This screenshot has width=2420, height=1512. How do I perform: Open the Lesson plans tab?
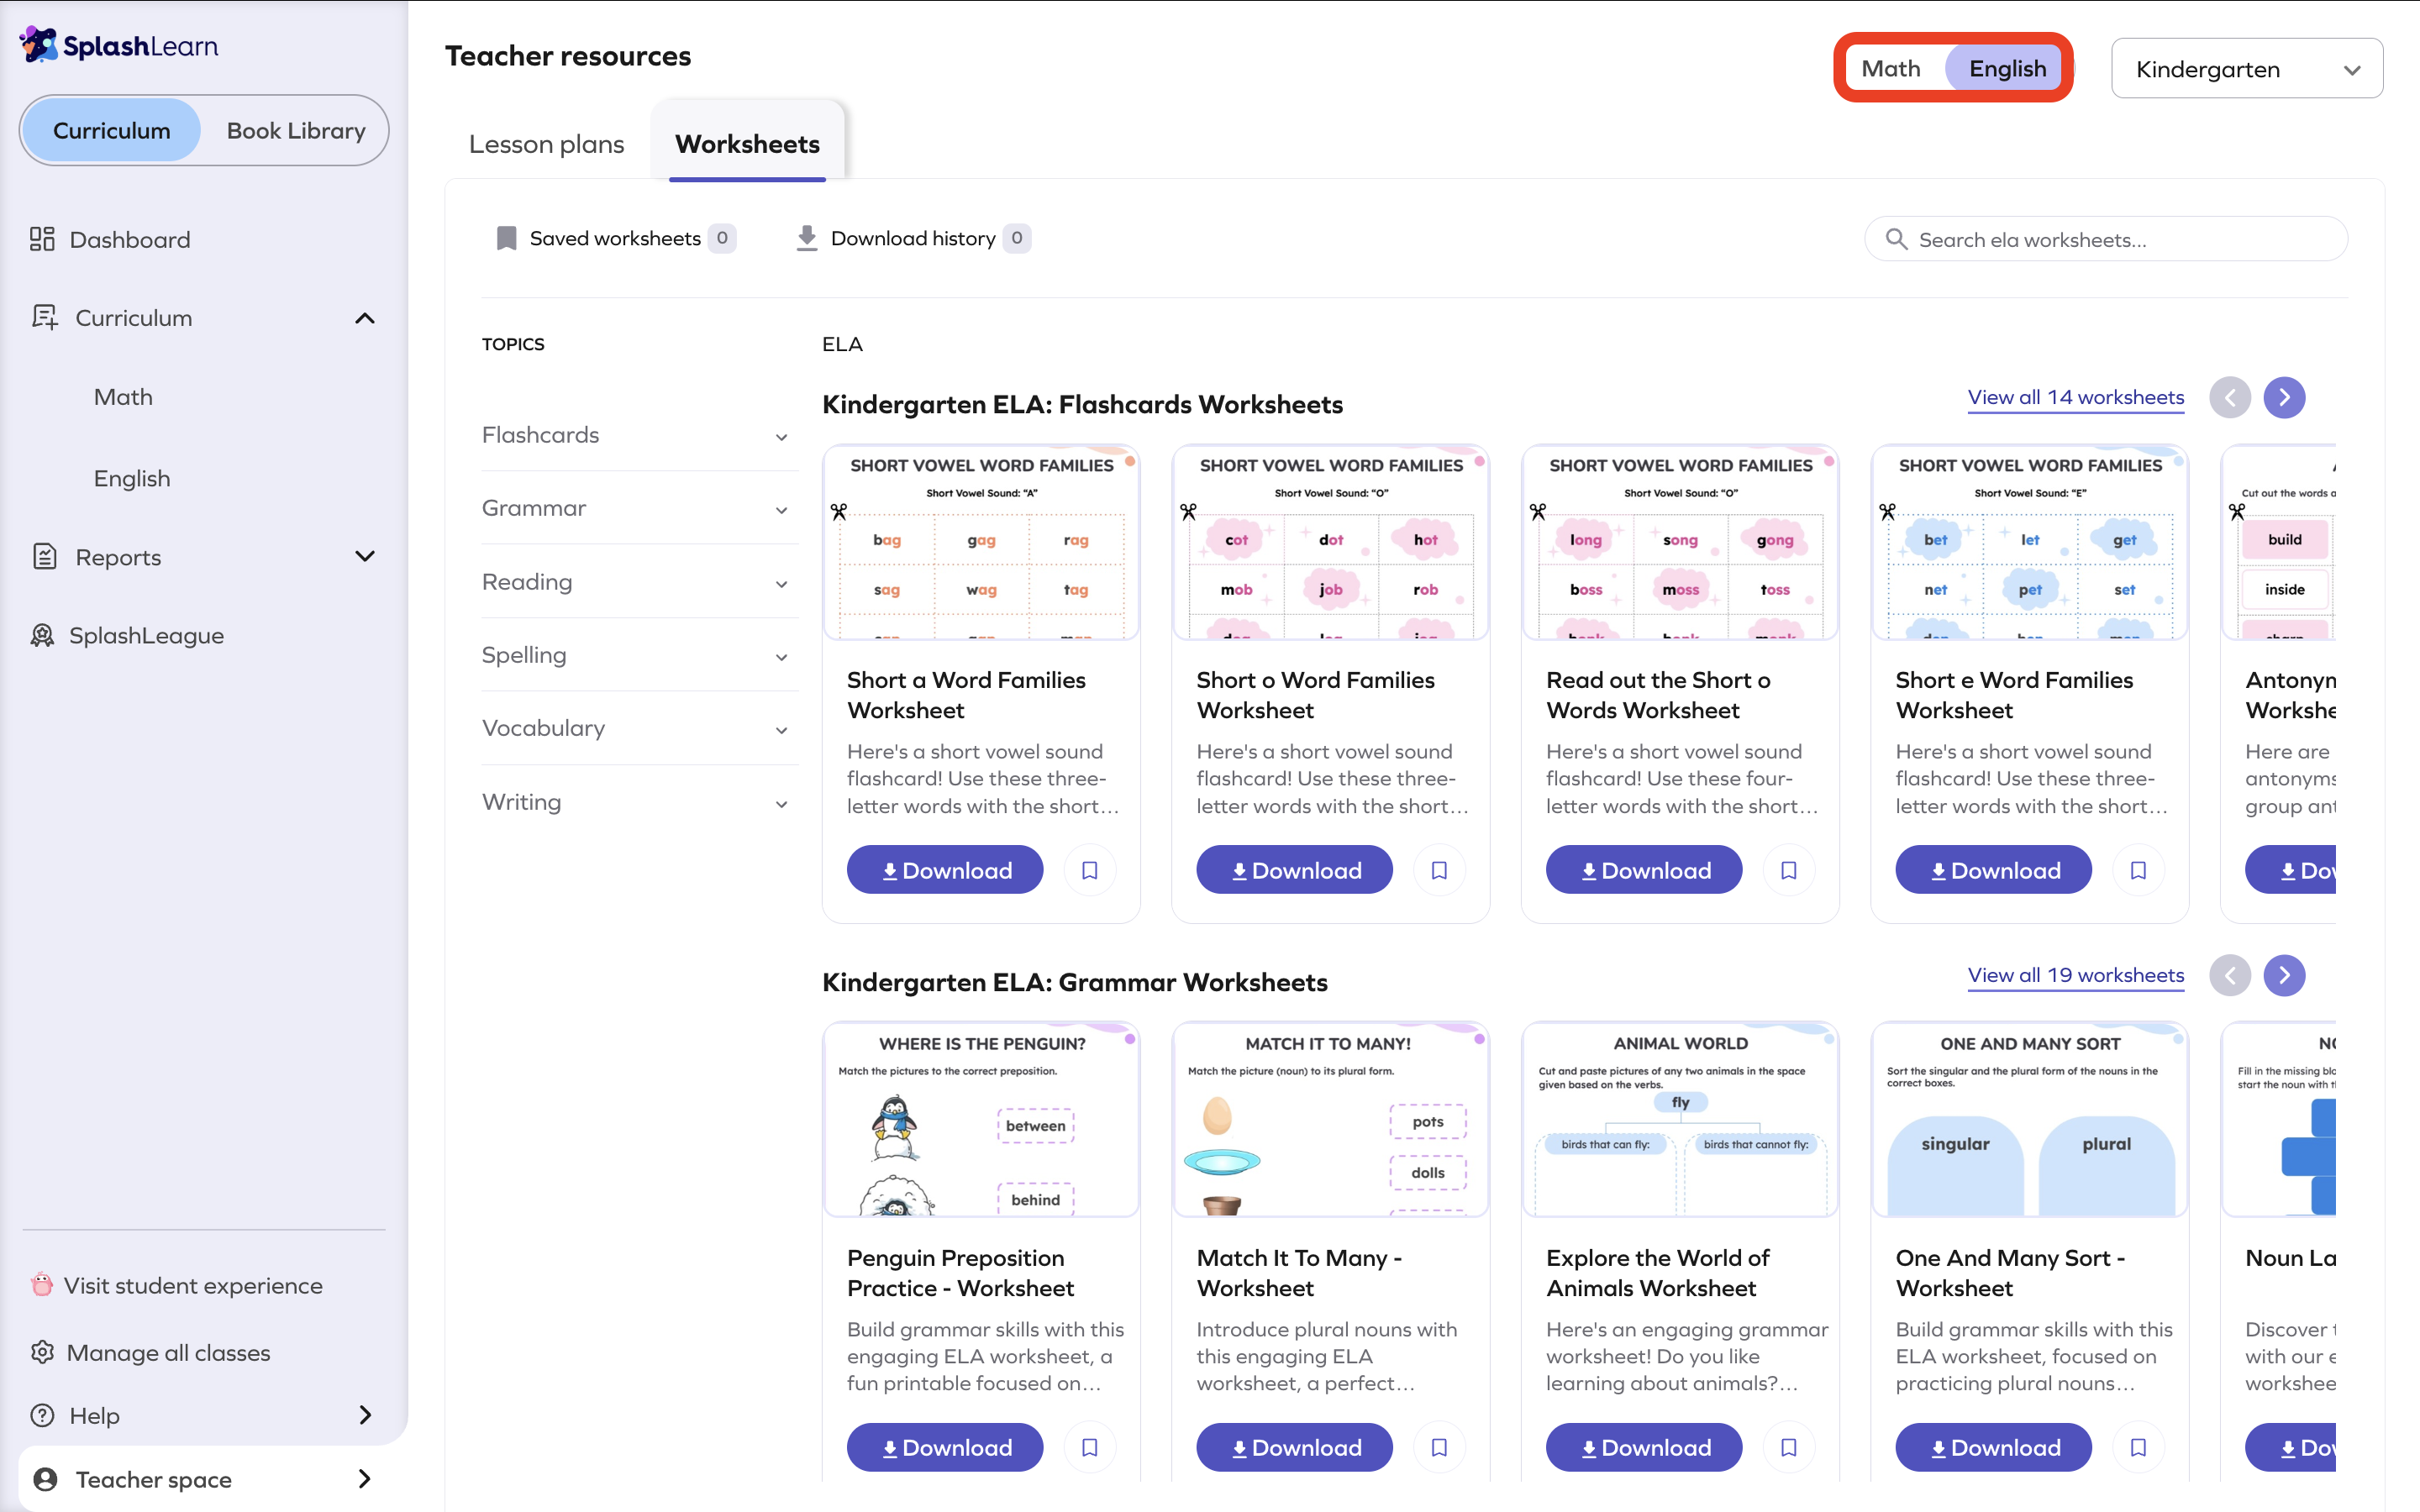pyautogui.click(x=546, y=144)
